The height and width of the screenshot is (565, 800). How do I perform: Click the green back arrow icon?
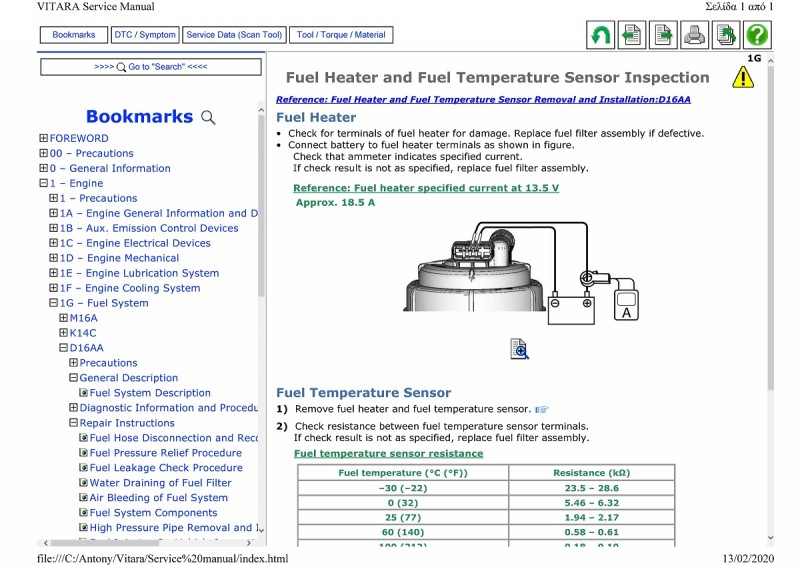pos(600,35)
